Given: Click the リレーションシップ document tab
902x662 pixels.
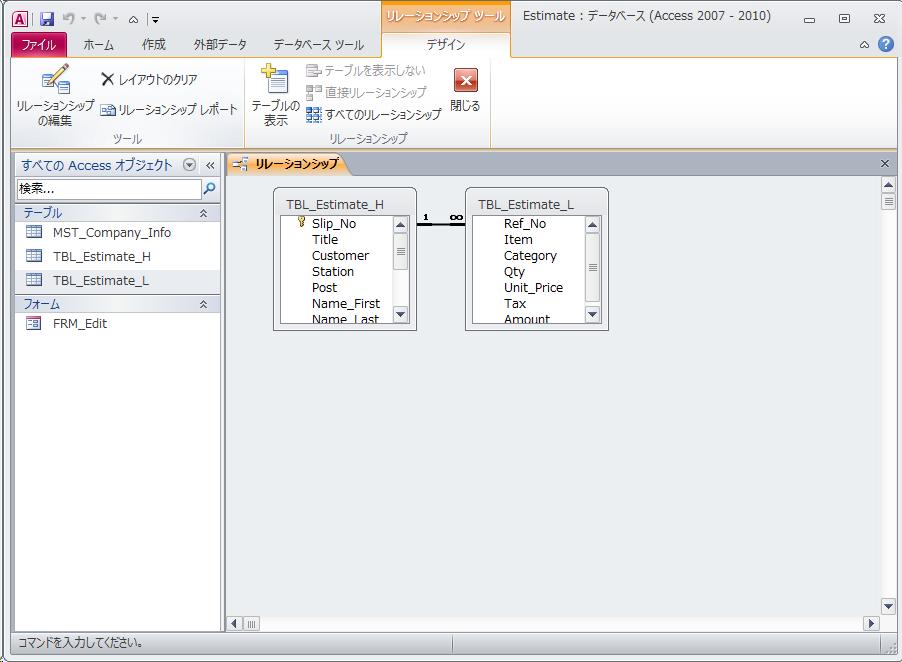Looking at the screenshot, I should pyautogui.click(x=289, y=164).
